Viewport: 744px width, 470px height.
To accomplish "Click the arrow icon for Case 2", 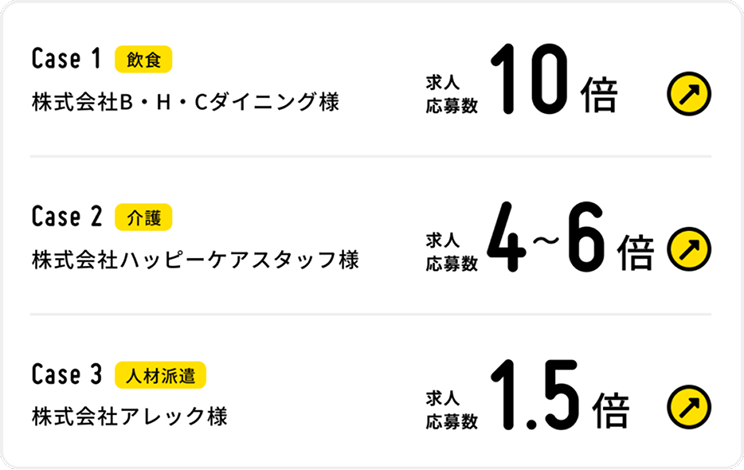I will point(688,246).
